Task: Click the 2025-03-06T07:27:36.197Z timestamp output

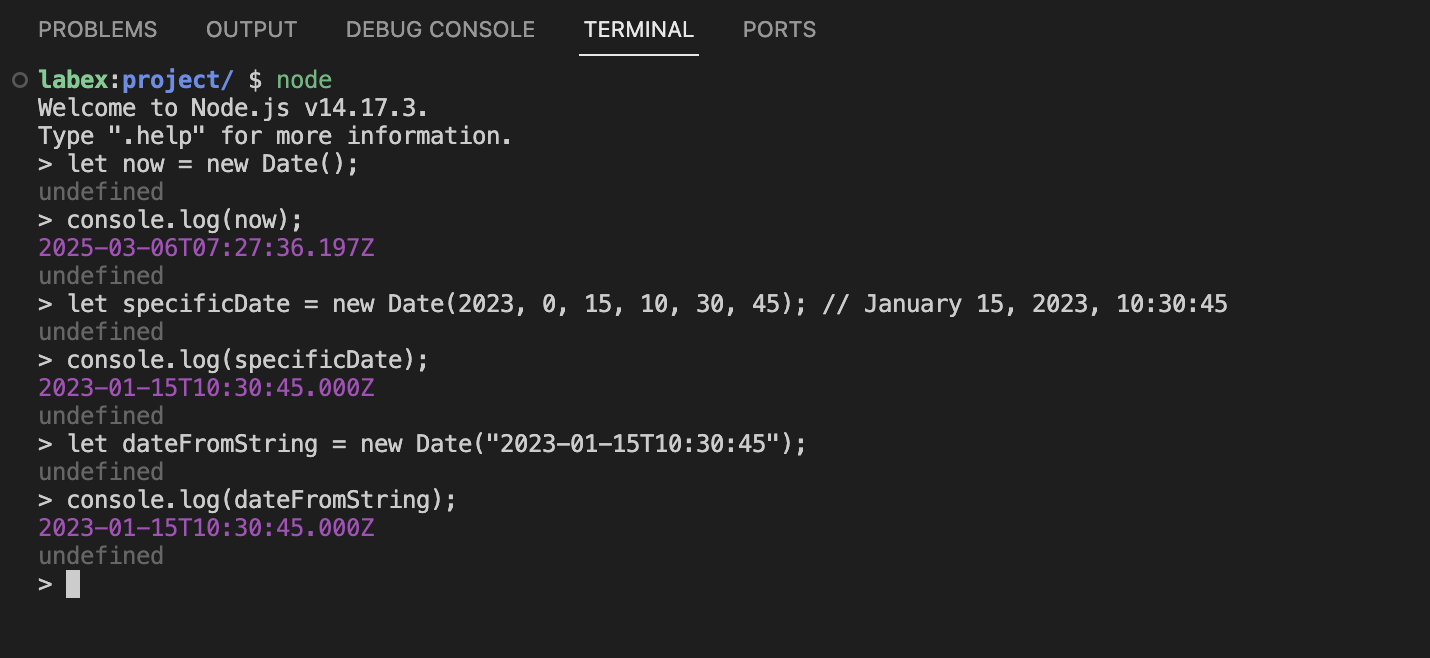Action: [205, 247]
